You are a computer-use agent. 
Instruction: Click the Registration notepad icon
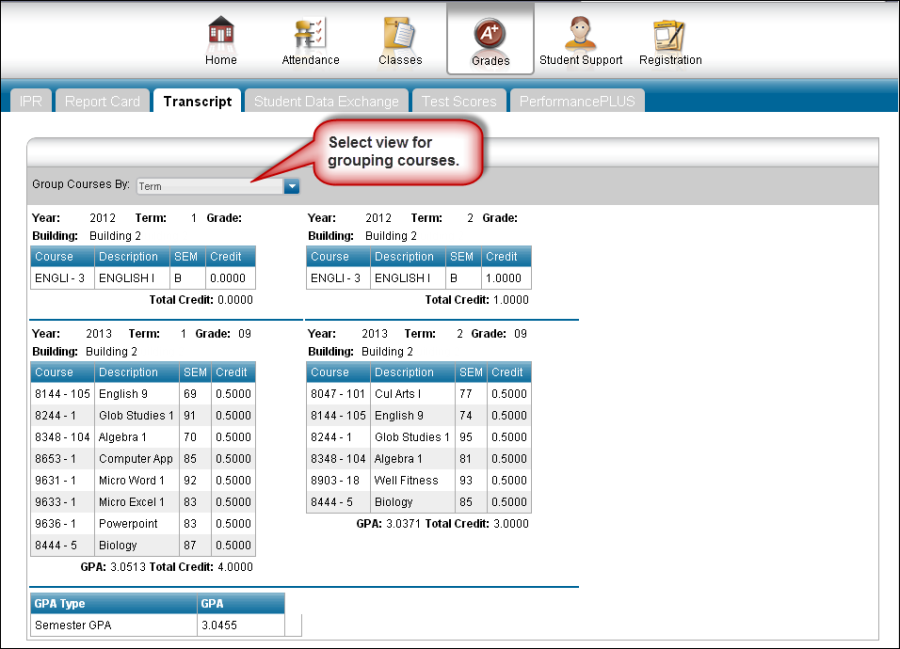point(670,33)
